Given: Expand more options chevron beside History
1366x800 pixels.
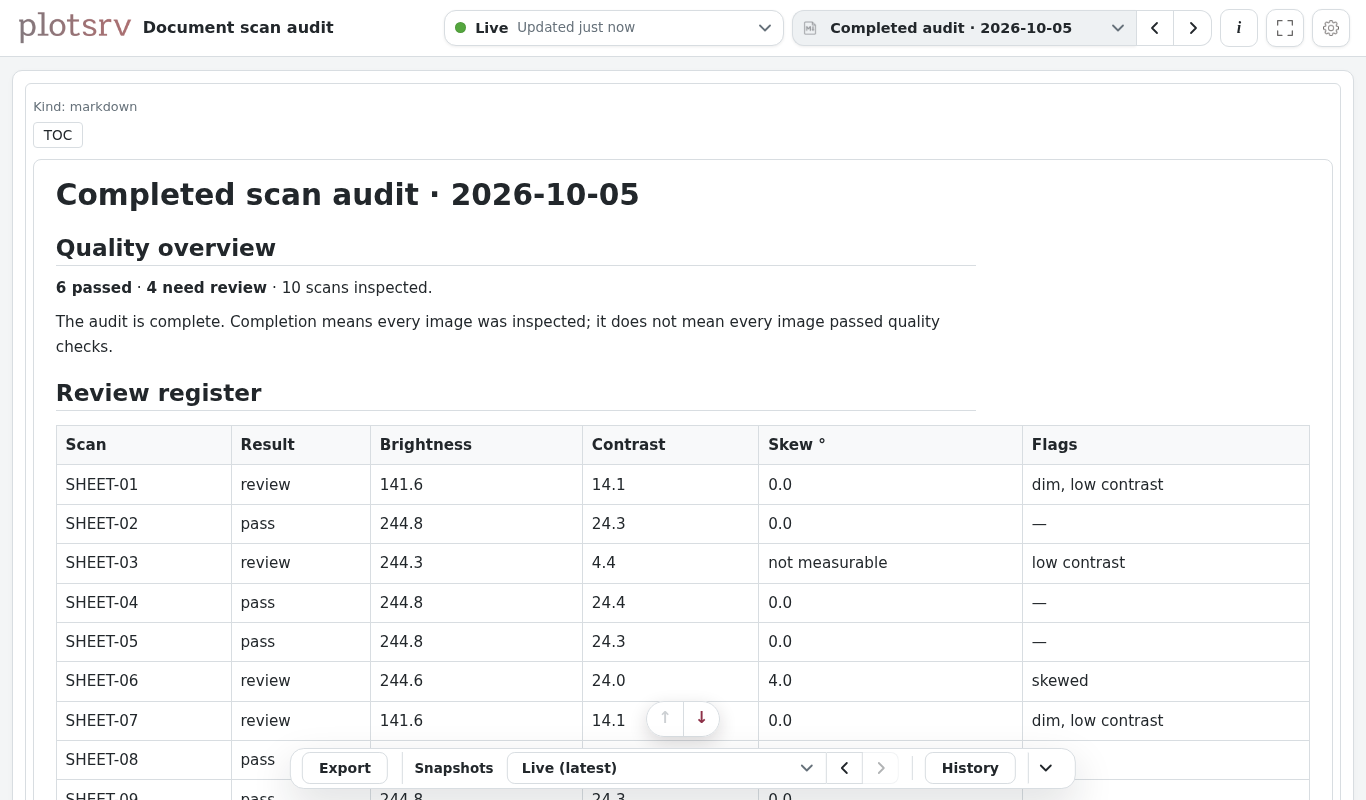Looking at the screenshot, I should coord(1046,768).
